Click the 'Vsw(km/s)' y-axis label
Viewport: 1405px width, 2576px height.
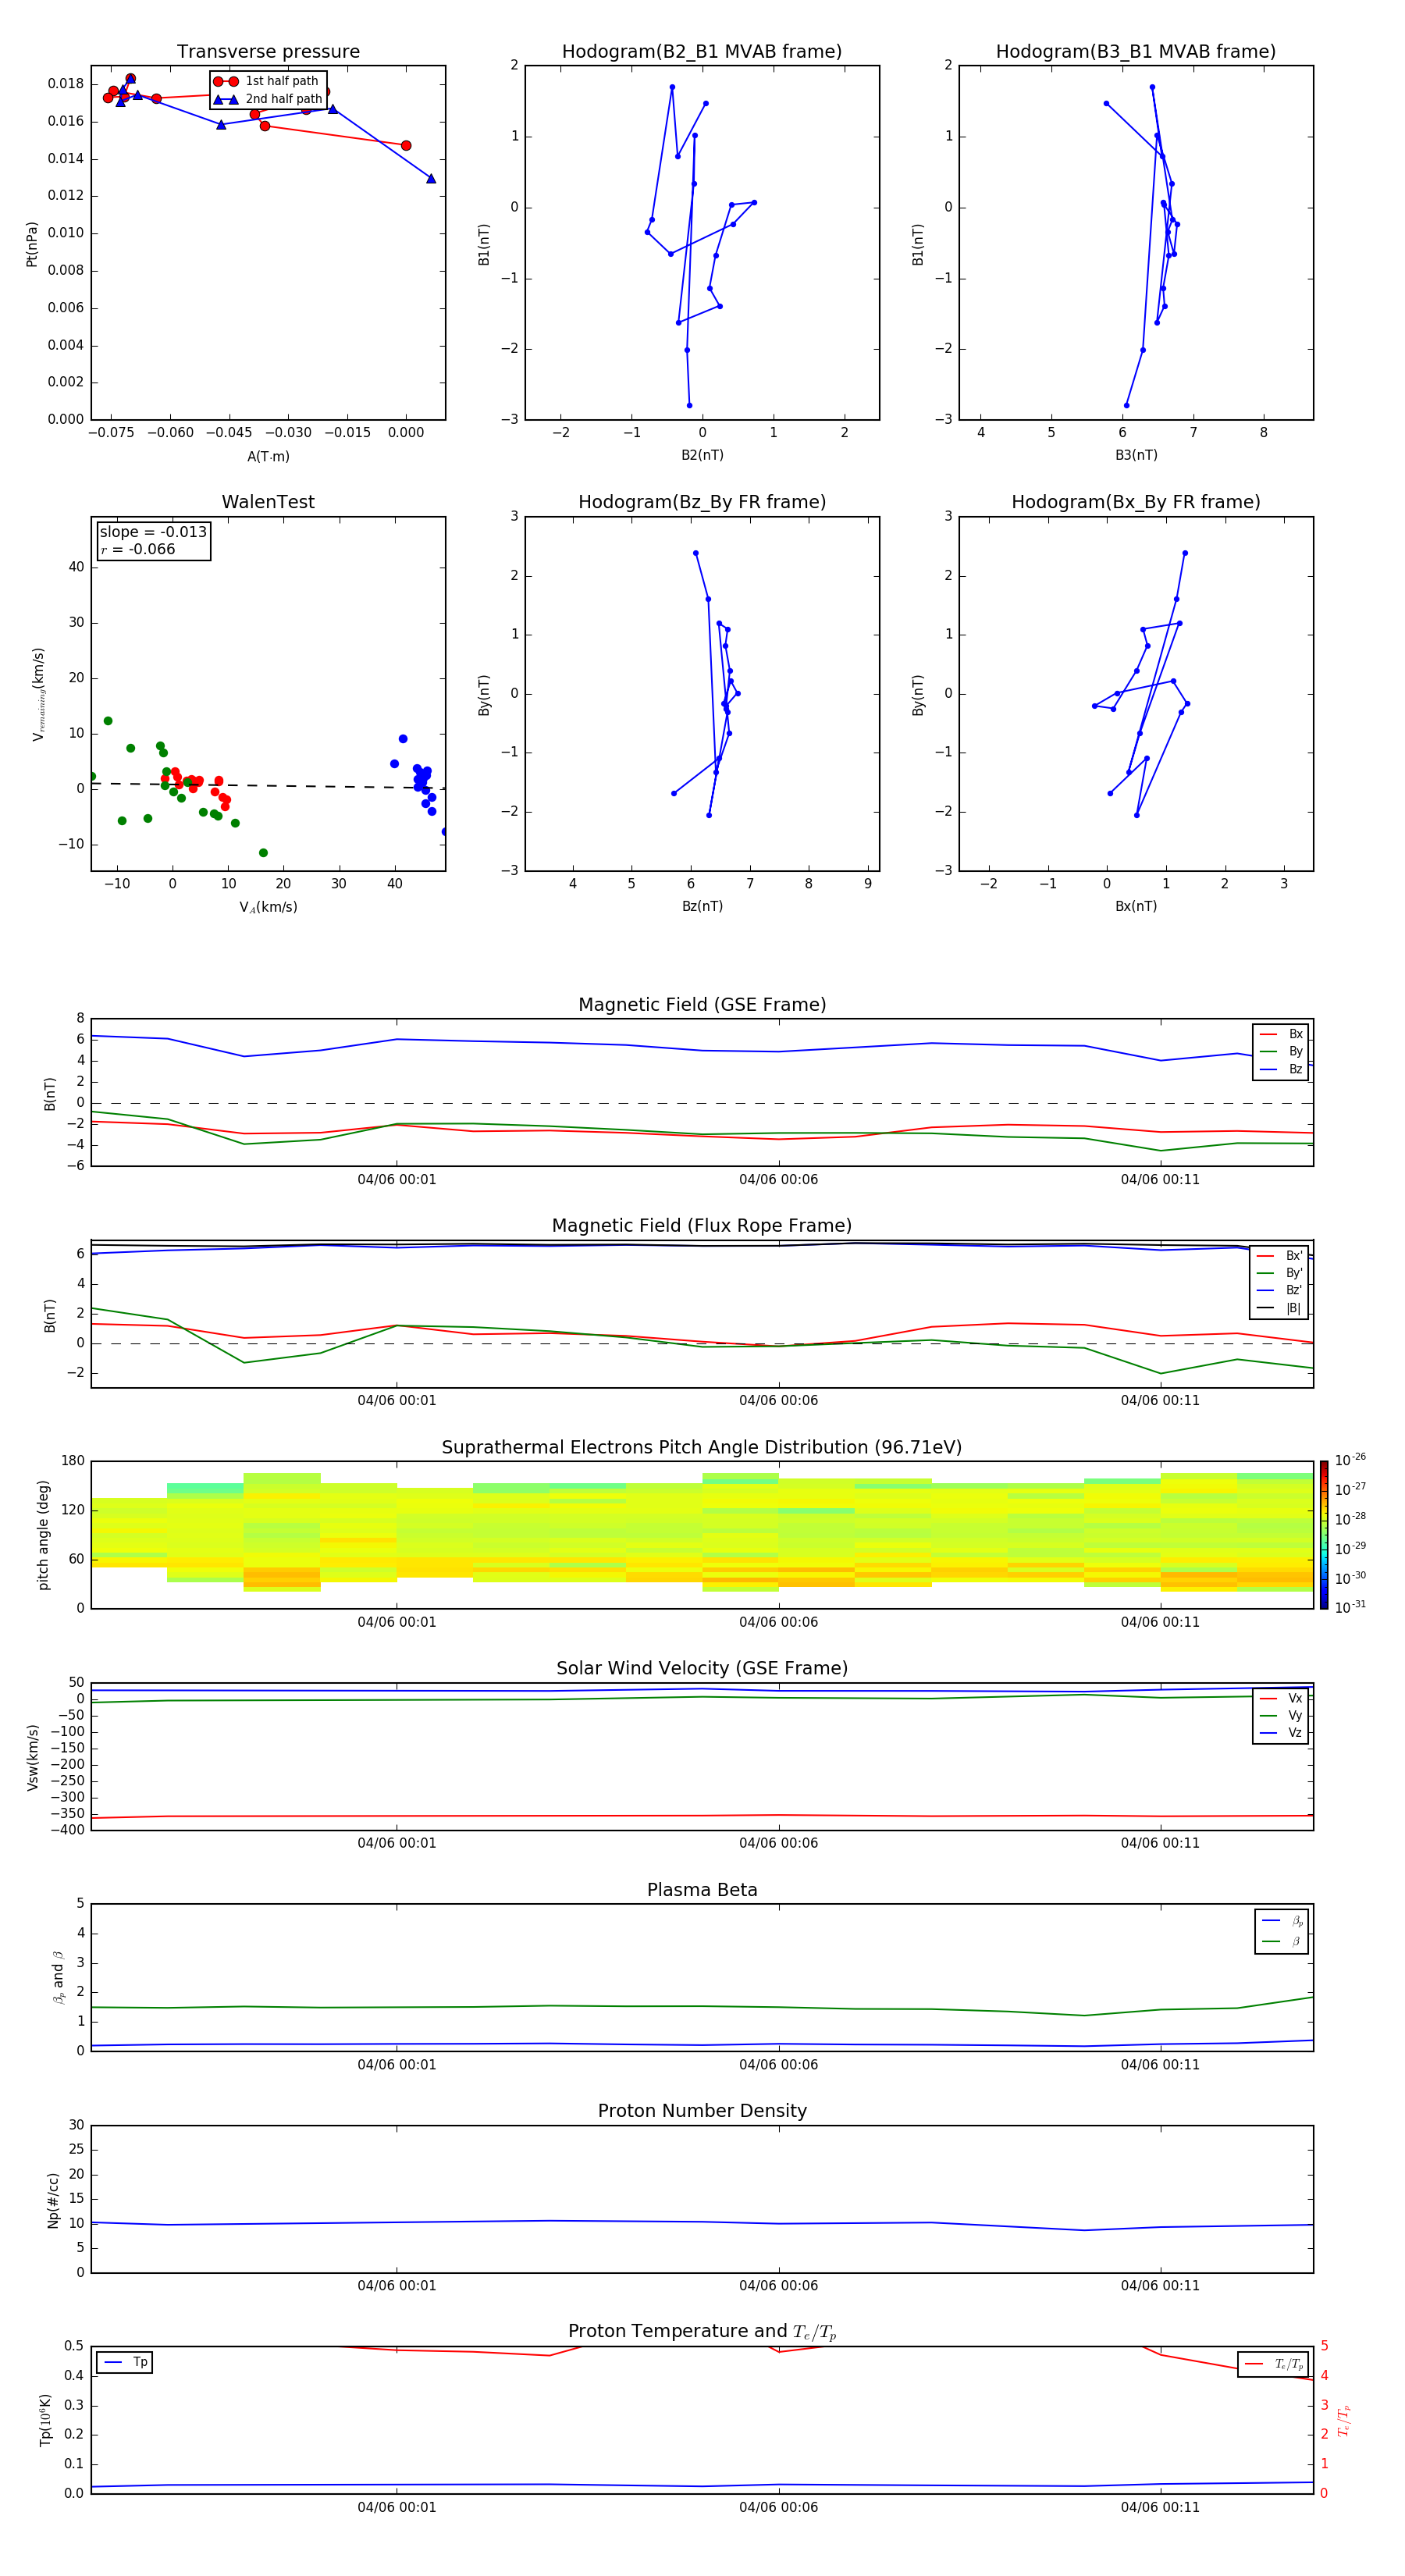(x=32, y=1757)
